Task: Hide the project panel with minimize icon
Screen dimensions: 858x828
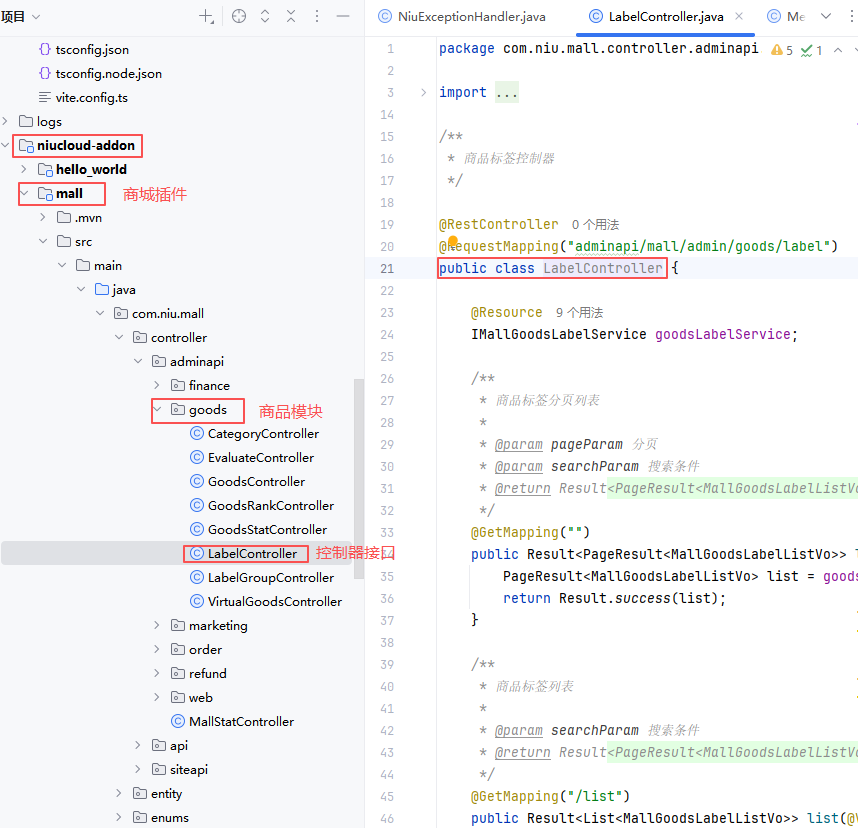Action: [343, 16]
